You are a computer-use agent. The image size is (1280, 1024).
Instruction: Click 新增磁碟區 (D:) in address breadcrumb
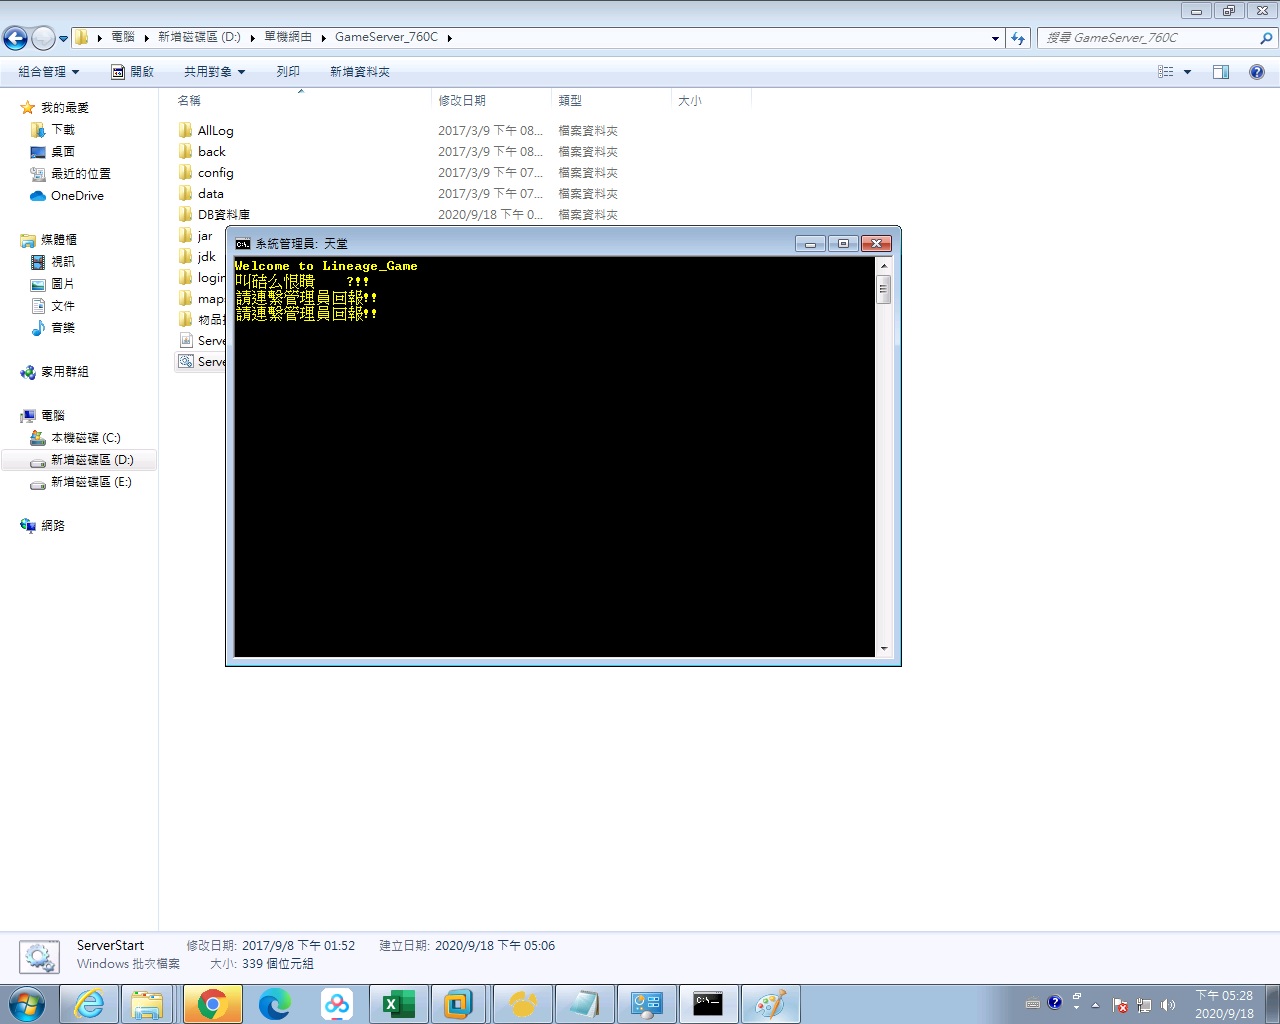(199, 37)
